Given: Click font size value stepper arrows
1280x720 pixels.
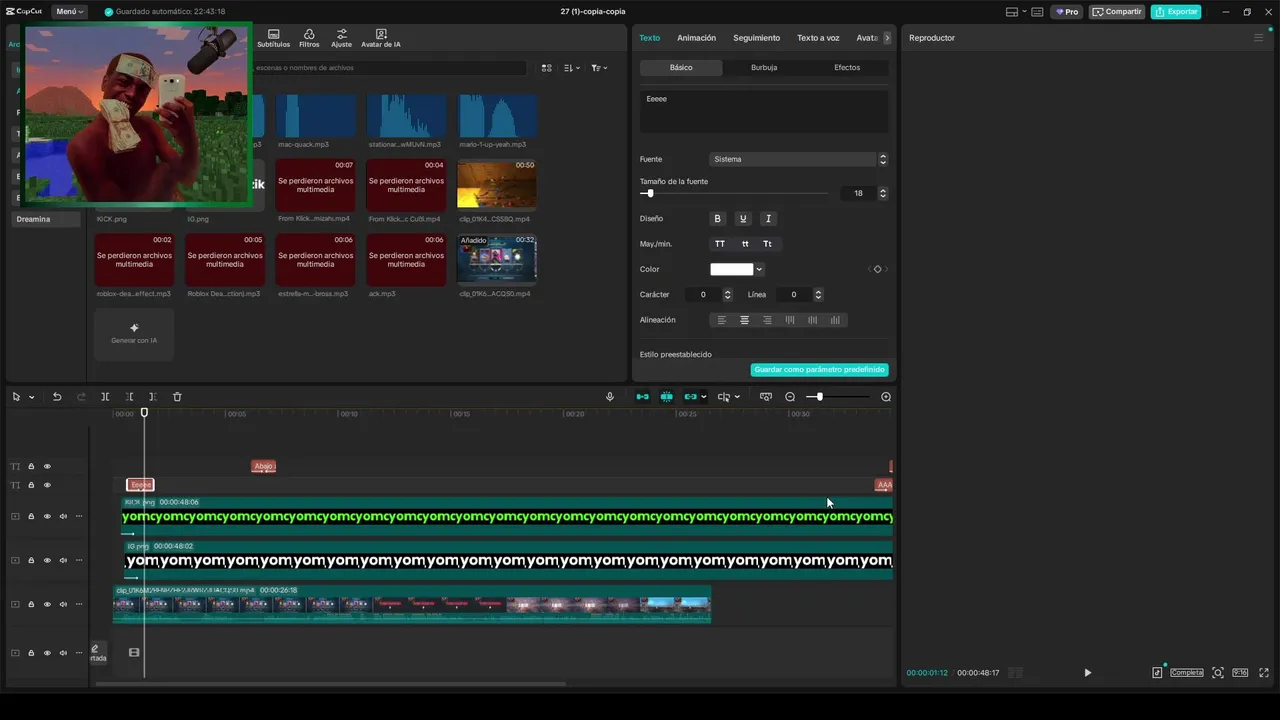Looking at the screenshot, I should (x=883, y=193).
